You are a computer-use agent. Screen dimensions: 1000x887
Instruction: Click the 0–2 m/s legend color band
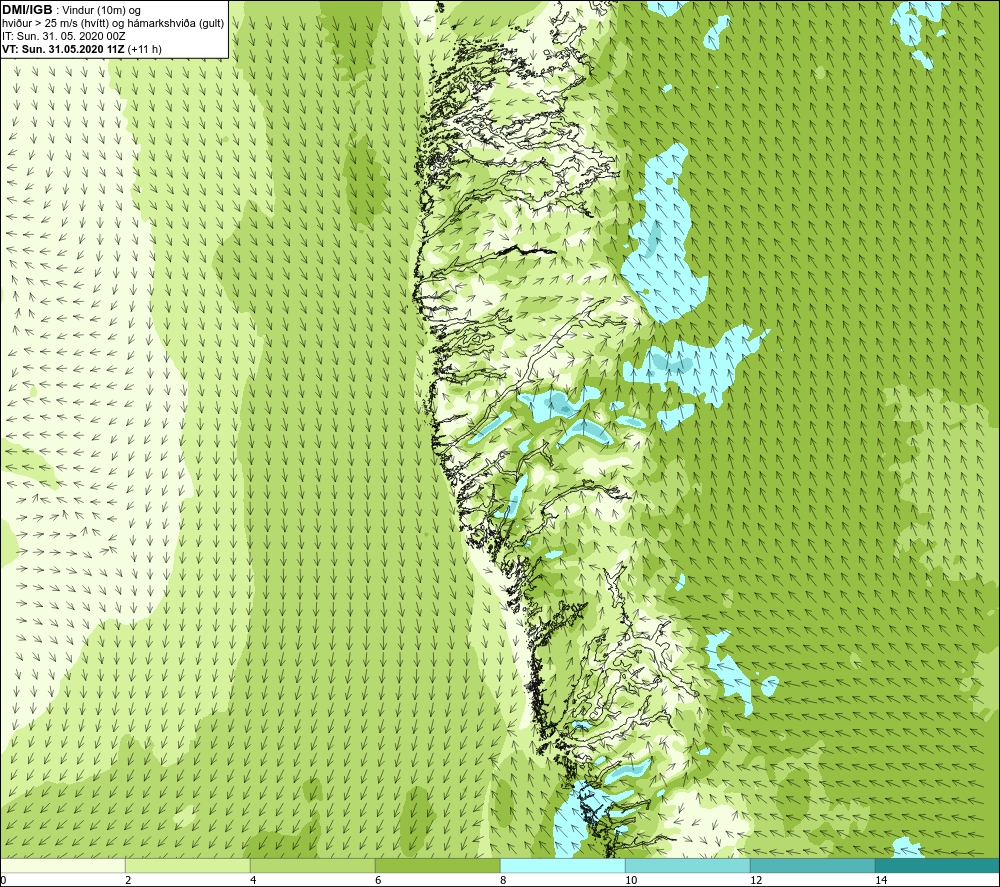[62, 865]
